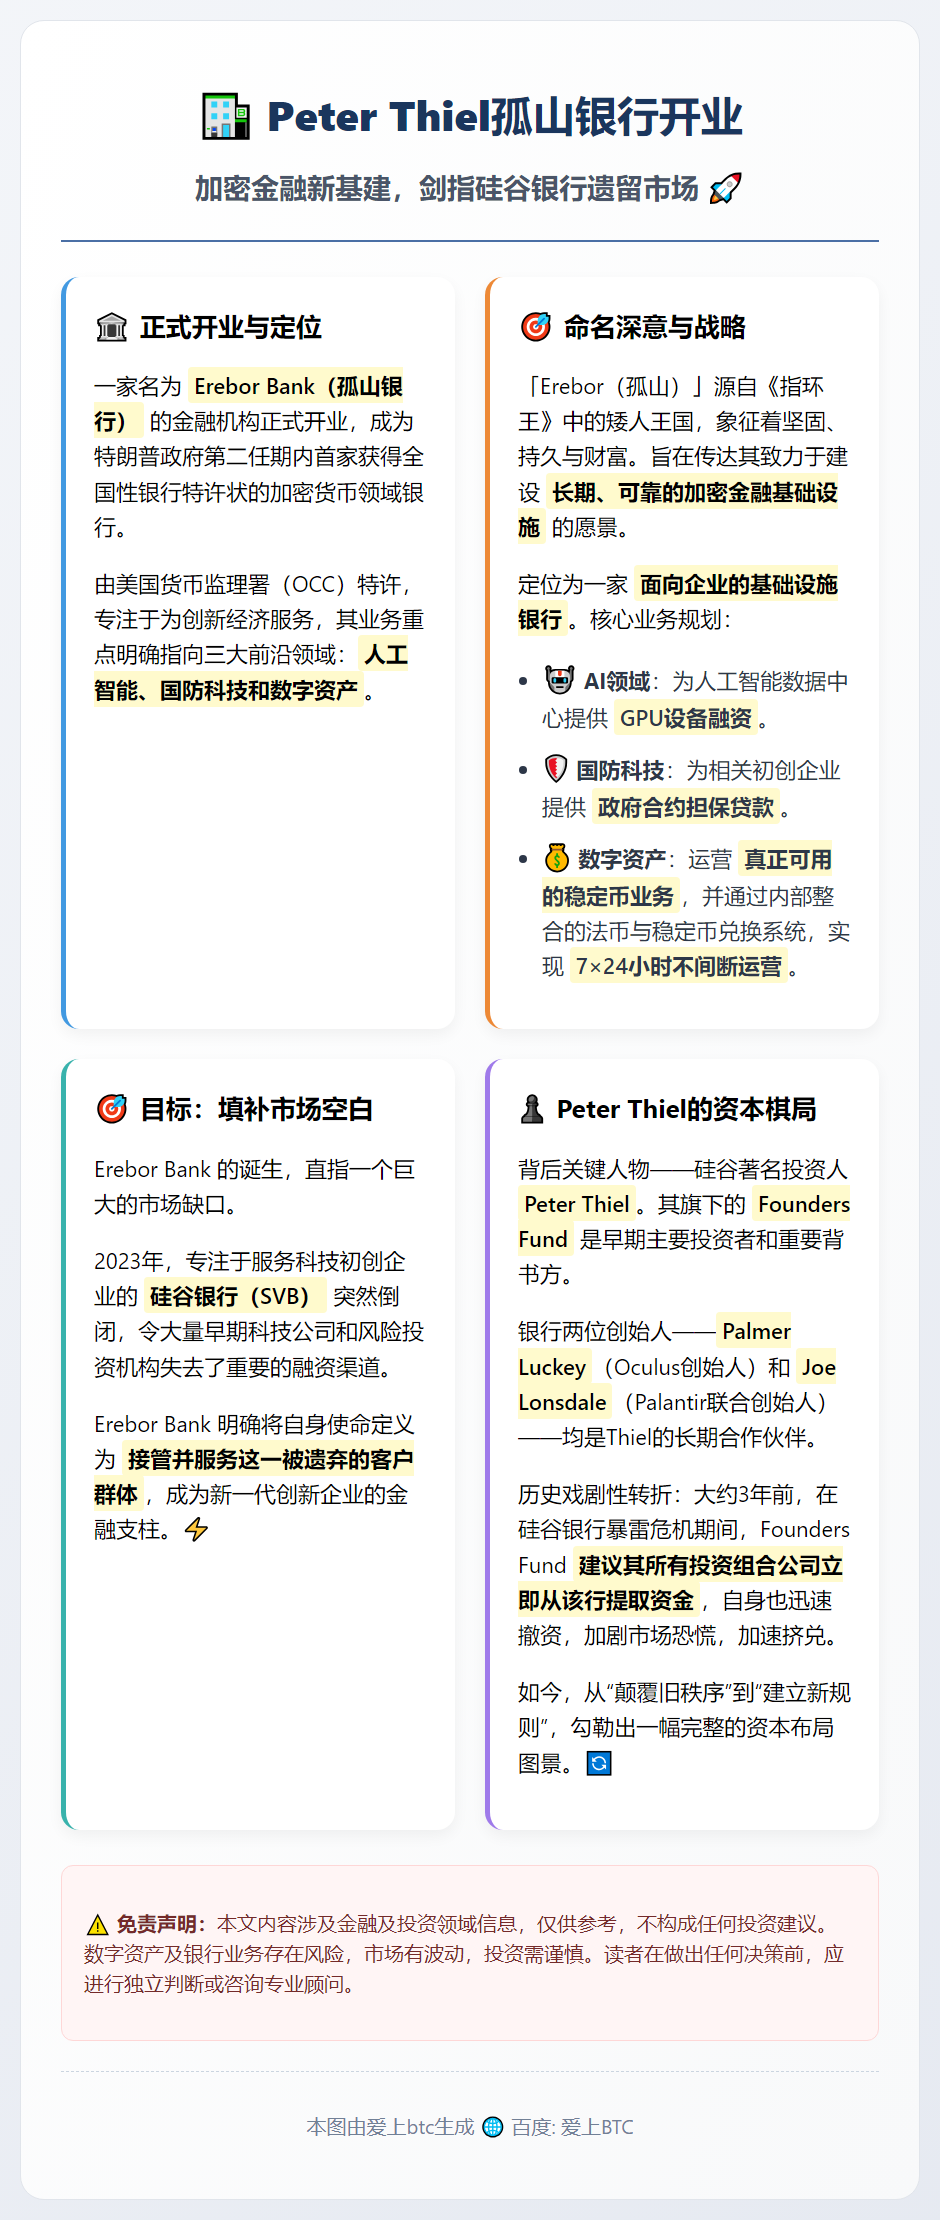Click the heading 命名深意与战略

click(x=655, y=327)
